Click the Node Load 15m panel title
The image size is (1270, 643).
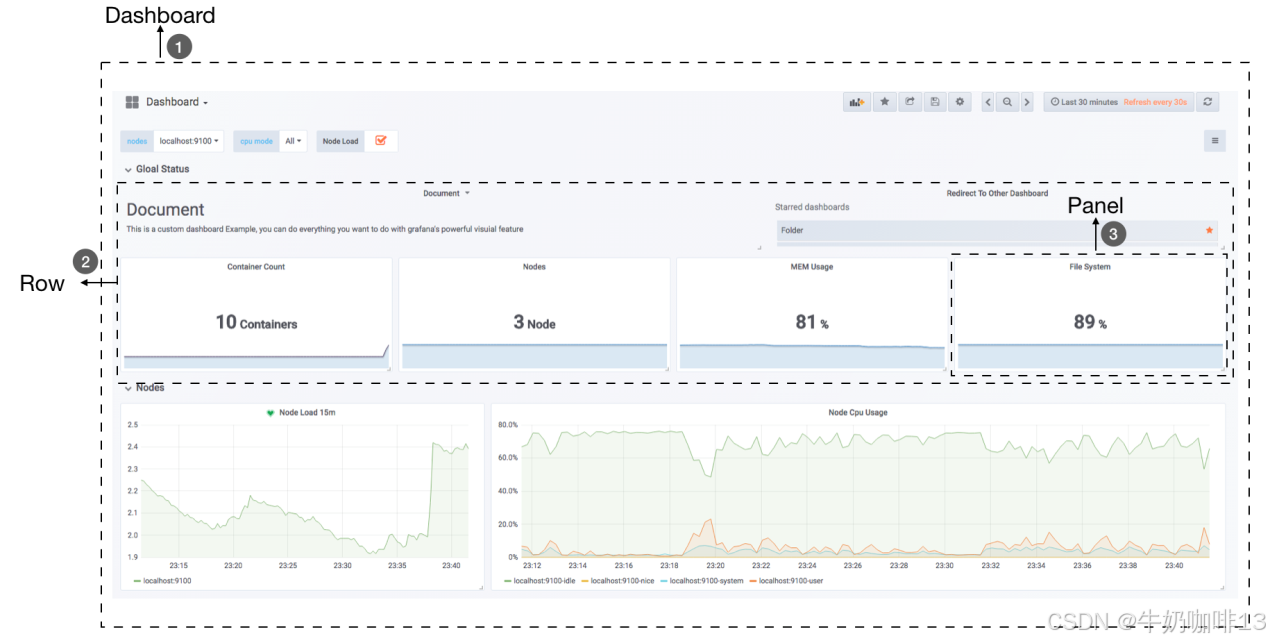306,413
